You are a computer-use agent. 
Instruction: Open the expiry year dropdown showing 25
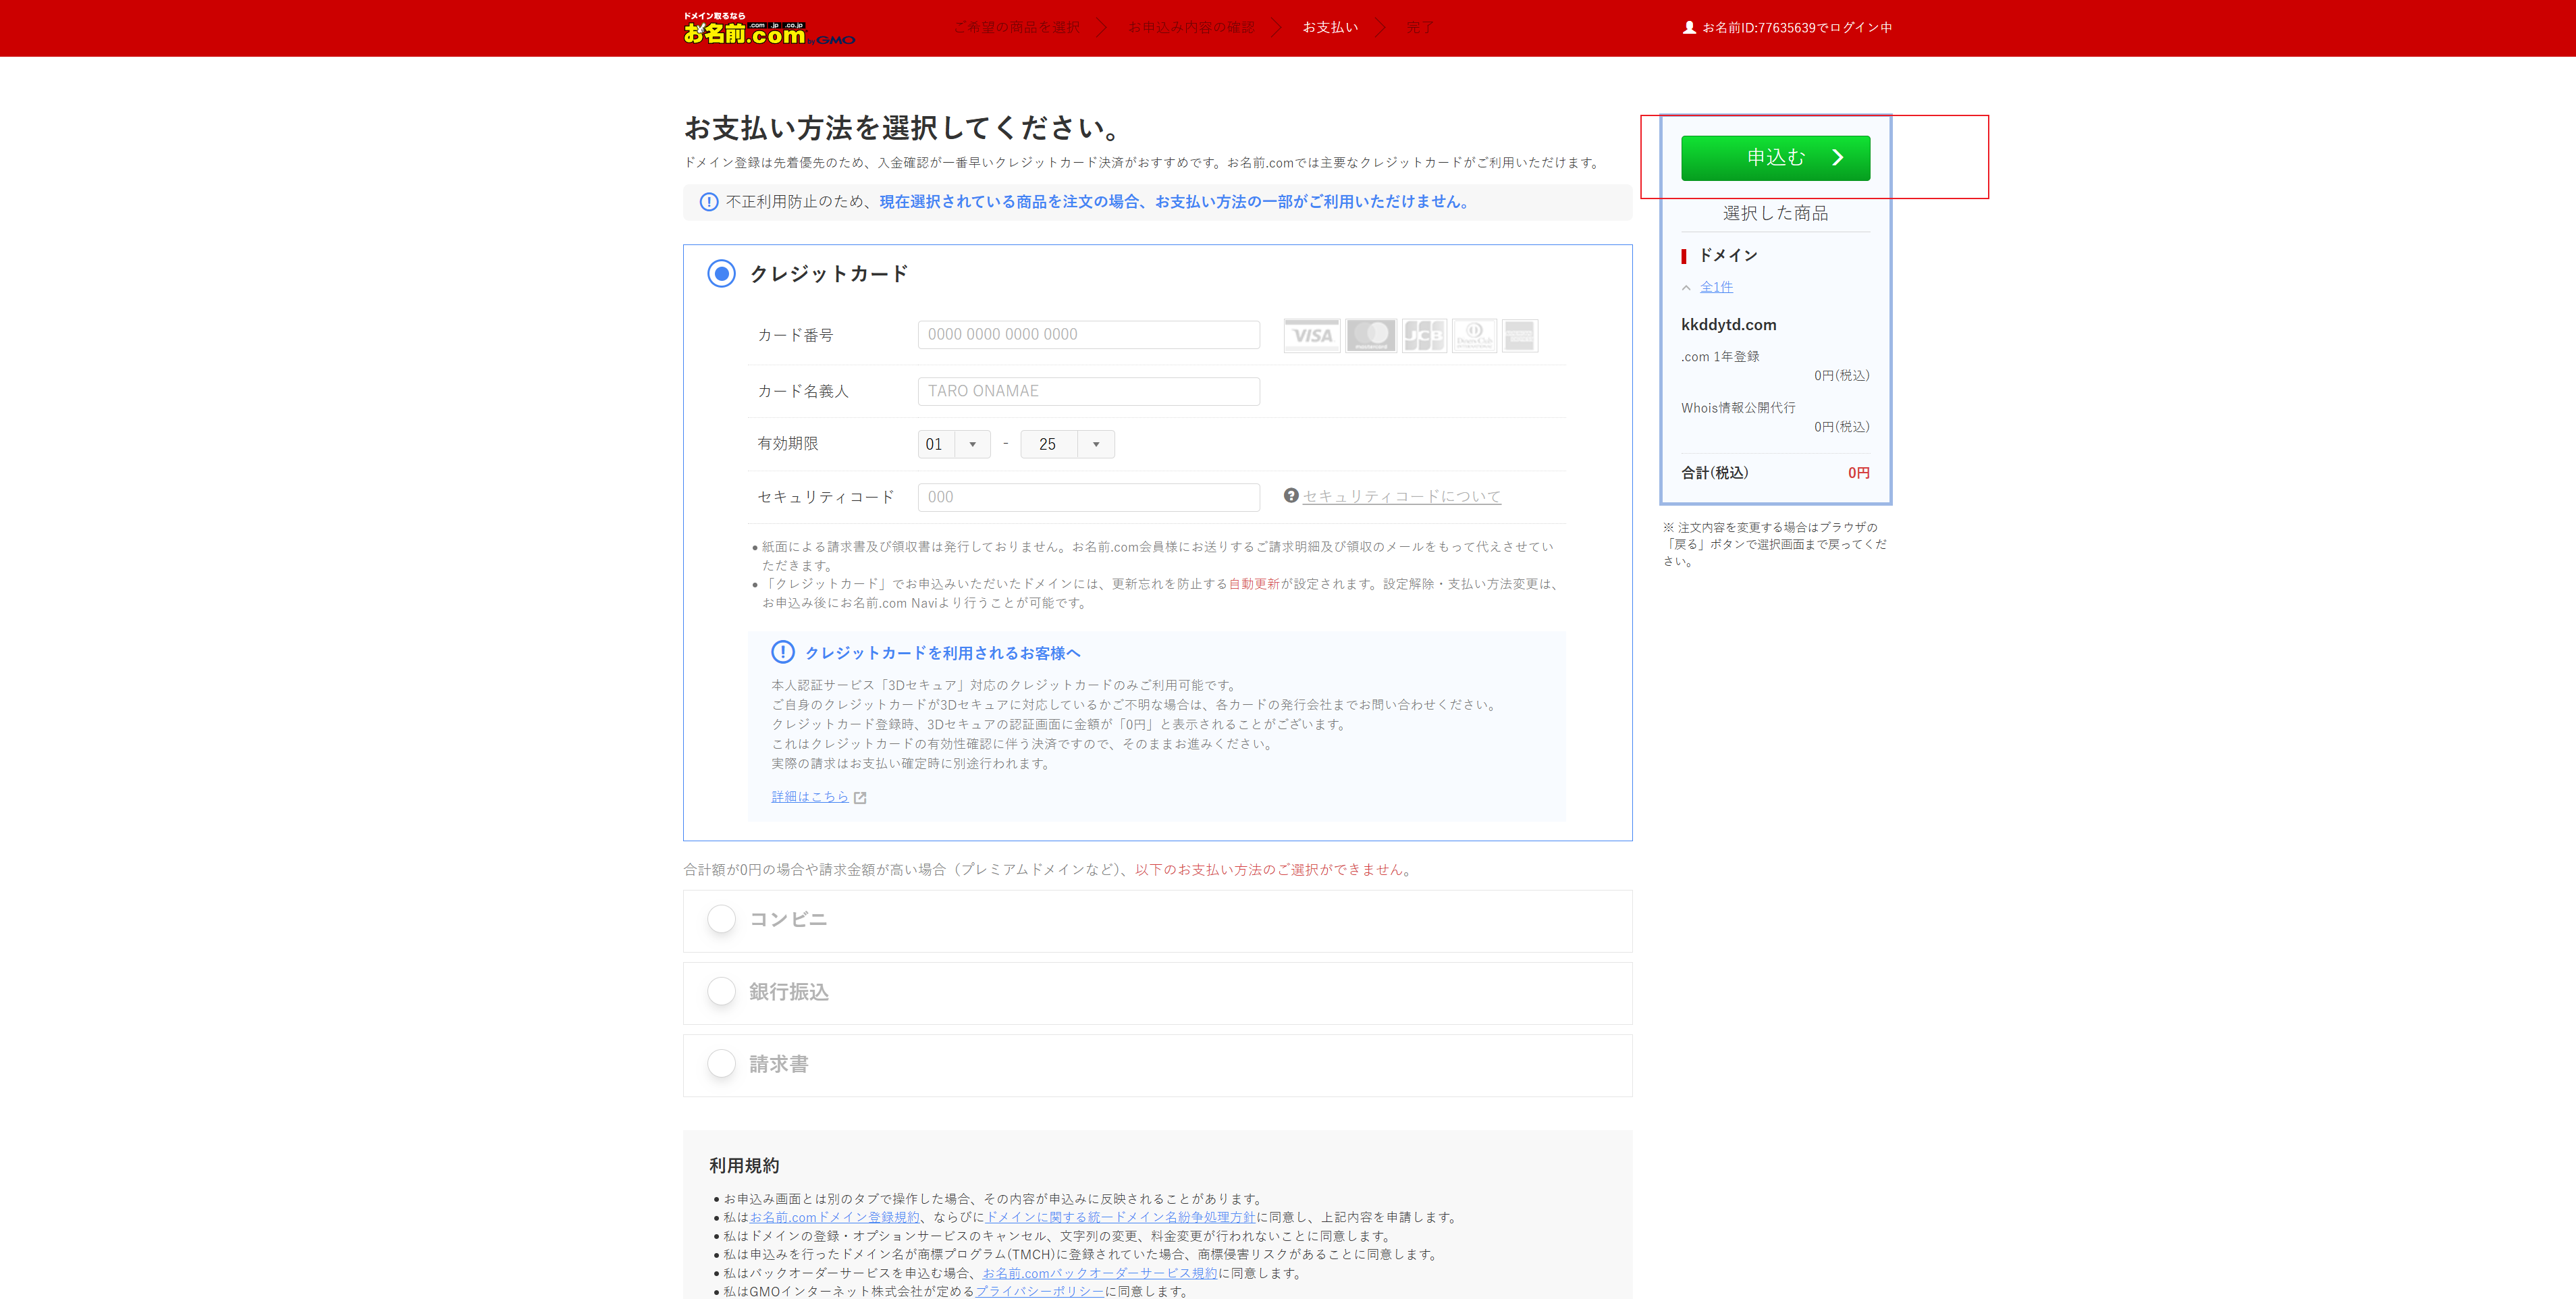(x=1067, y=444)
